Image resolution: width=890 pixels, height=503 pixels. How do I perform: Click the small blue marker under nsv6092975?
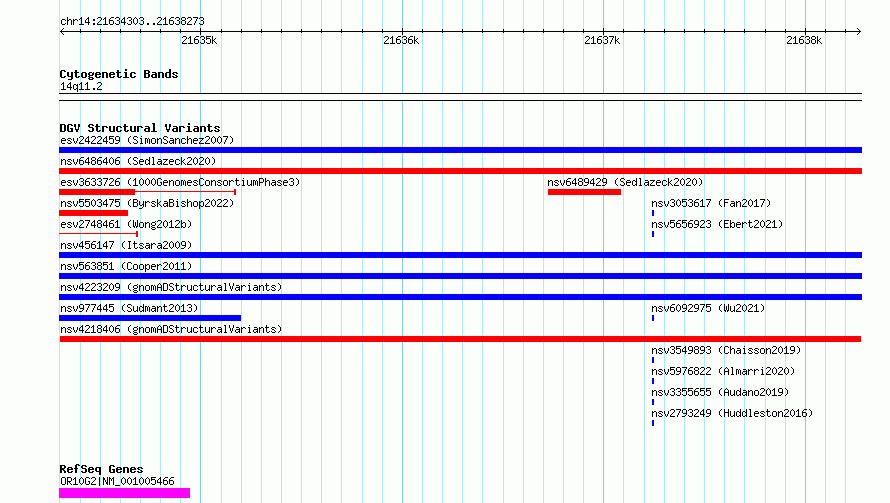653,318
